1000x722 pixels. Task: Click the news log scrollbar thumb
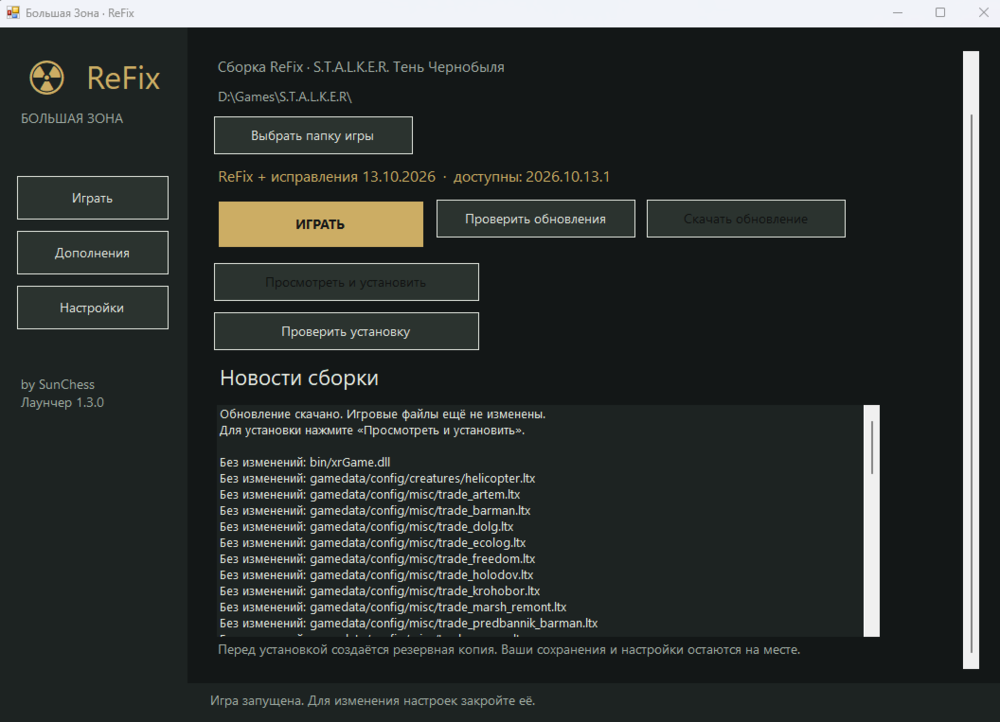872,448
